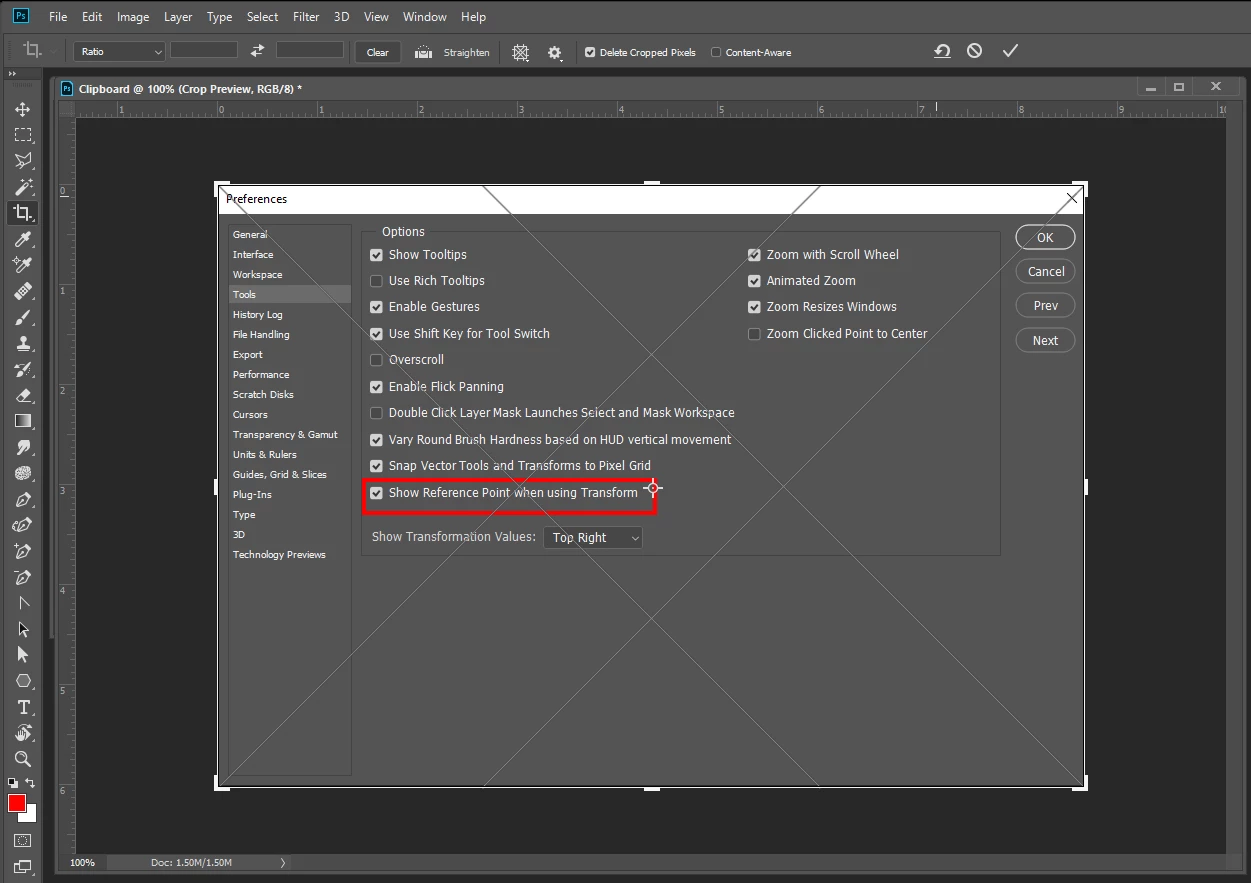Enable Content-Aware crop option
Viewport: 1251px width, 883px height.
tap(716, 52)
